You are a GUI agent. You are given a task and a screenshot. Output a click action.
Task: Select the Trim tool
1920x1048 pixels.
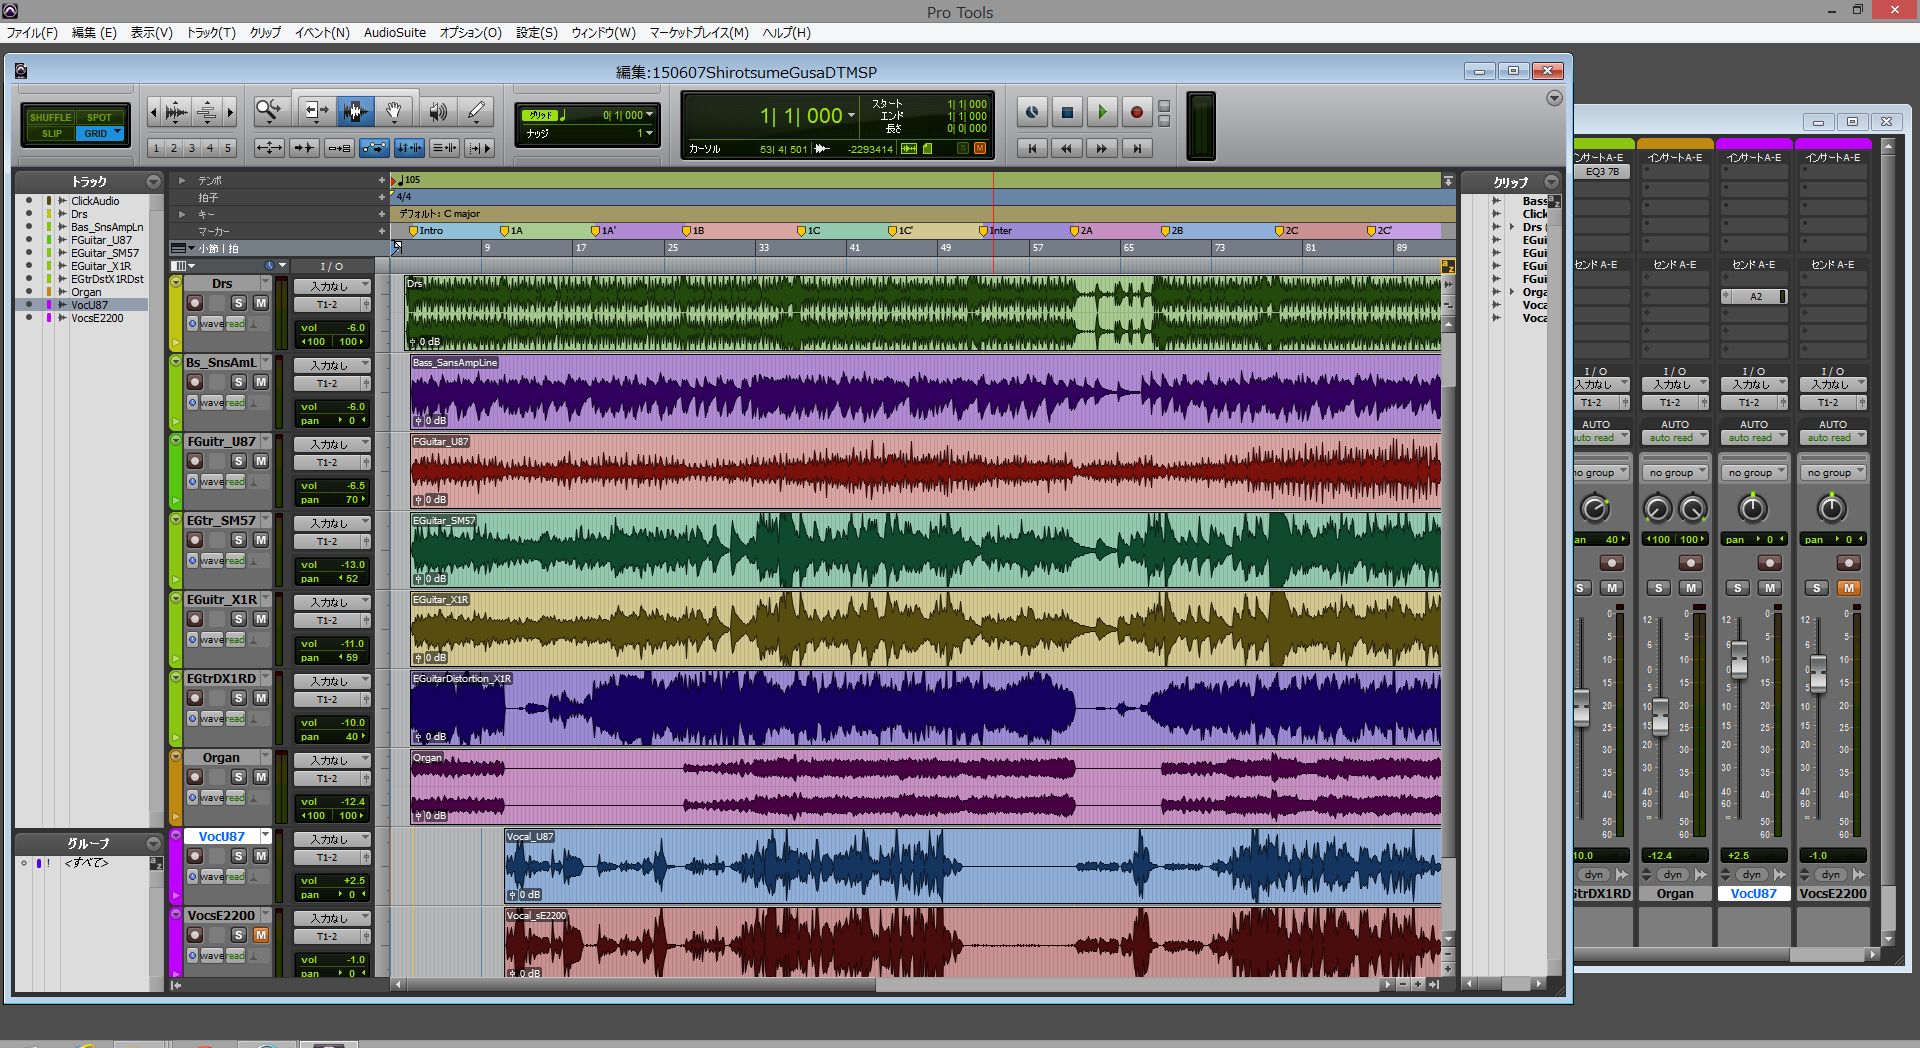(315, 111)
